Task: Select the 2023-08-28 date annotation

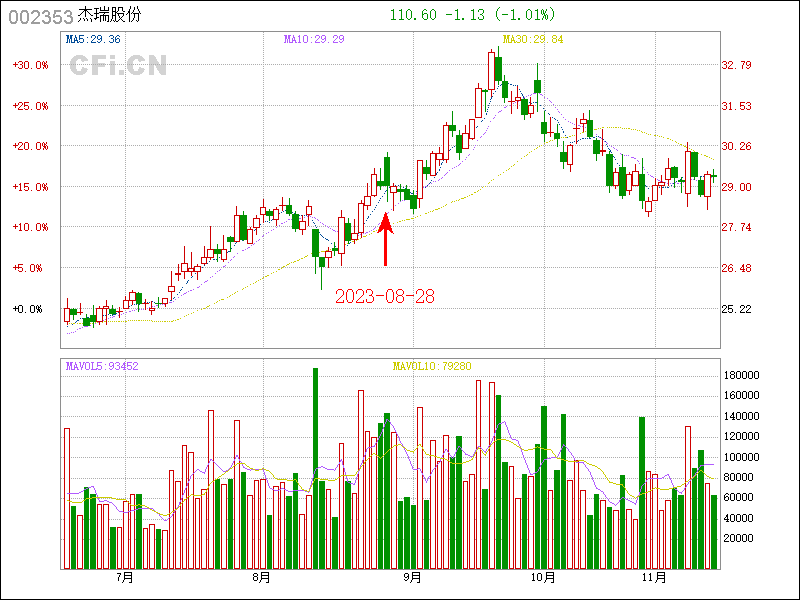Action: point(384,297)
